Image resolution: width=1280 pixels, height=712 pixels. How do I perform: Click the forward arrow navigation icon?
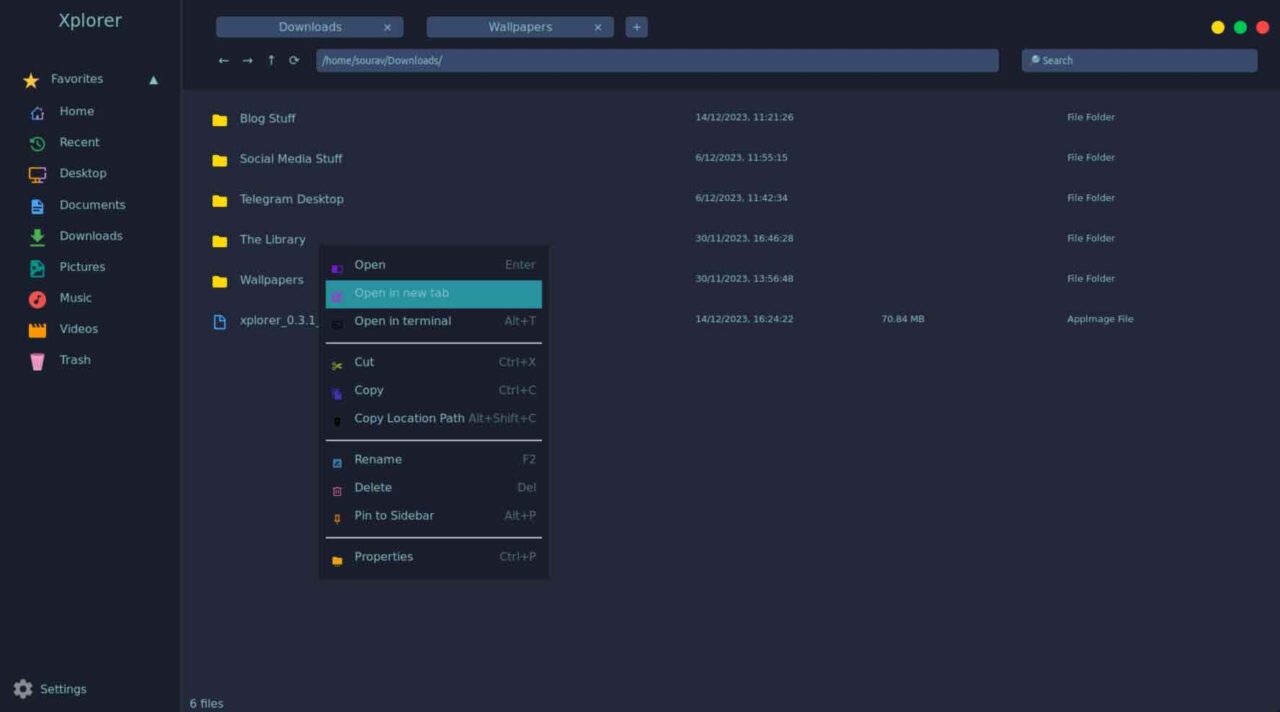pyautogui.click(x=247, y=61)
